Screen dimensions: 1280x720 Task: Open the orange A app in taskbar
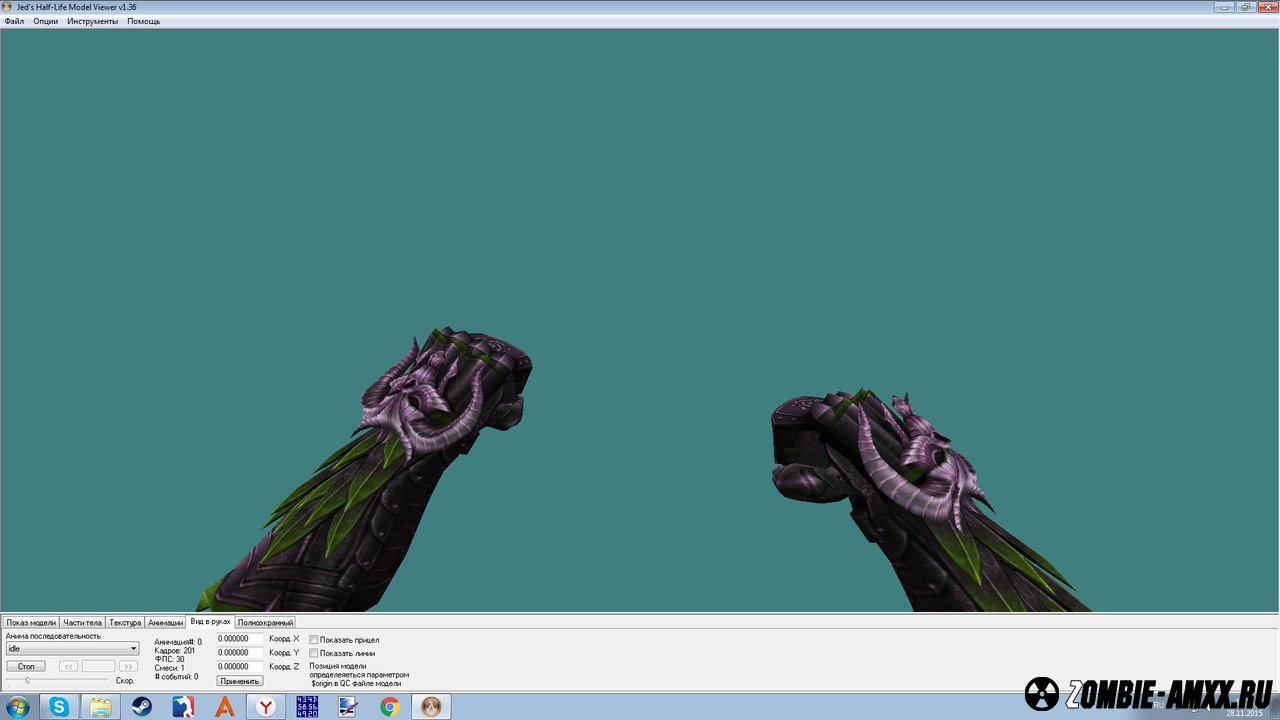(225, 707)
